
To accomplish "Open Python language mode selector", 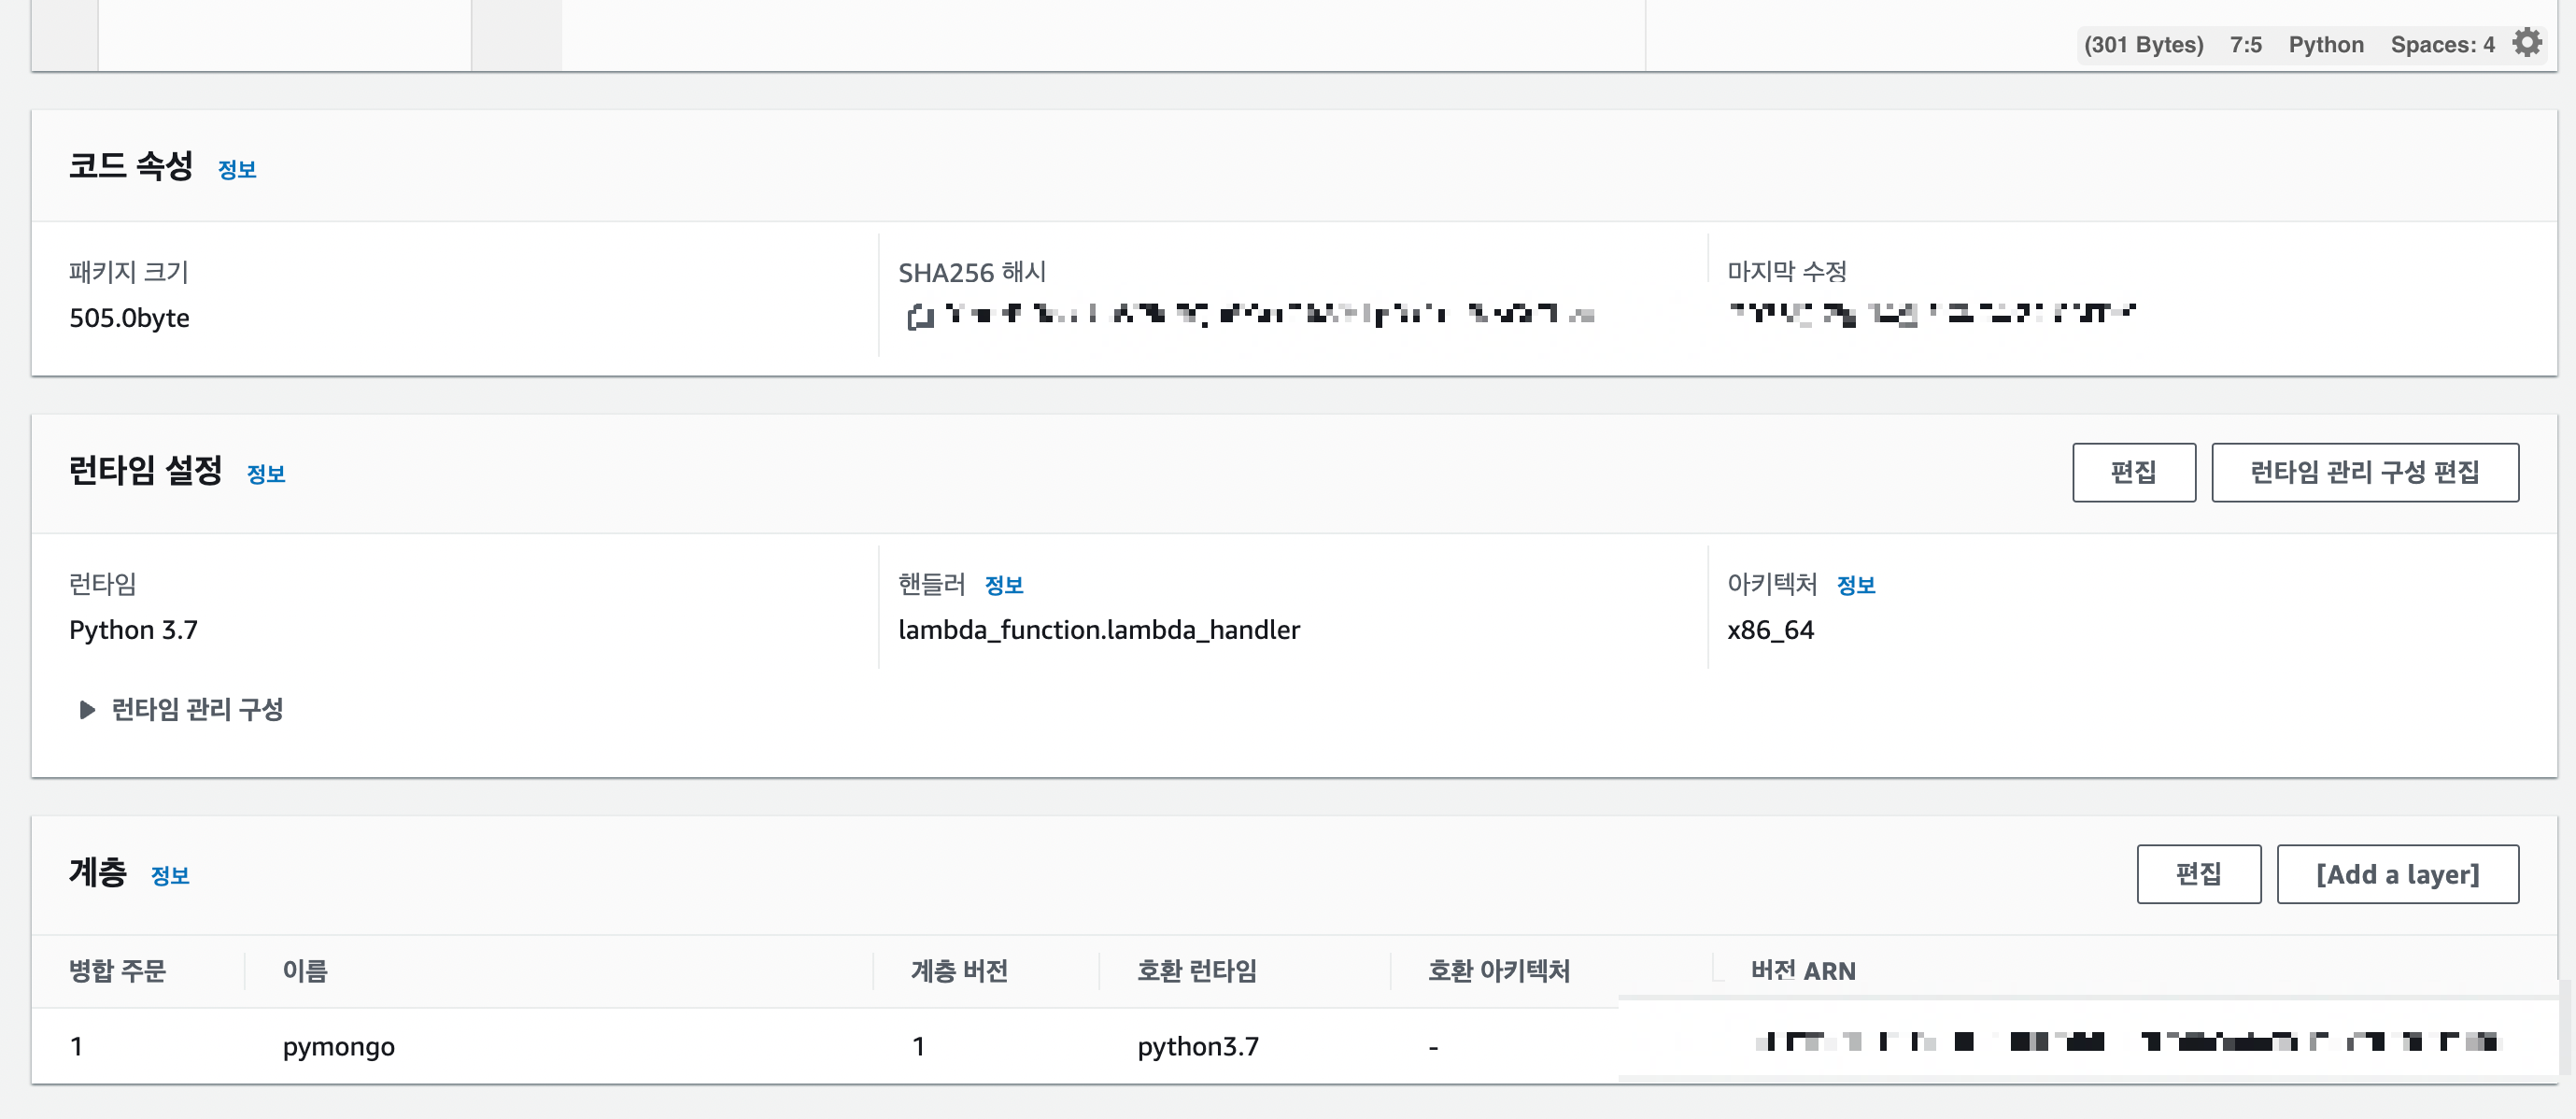I will (2325, 45).
